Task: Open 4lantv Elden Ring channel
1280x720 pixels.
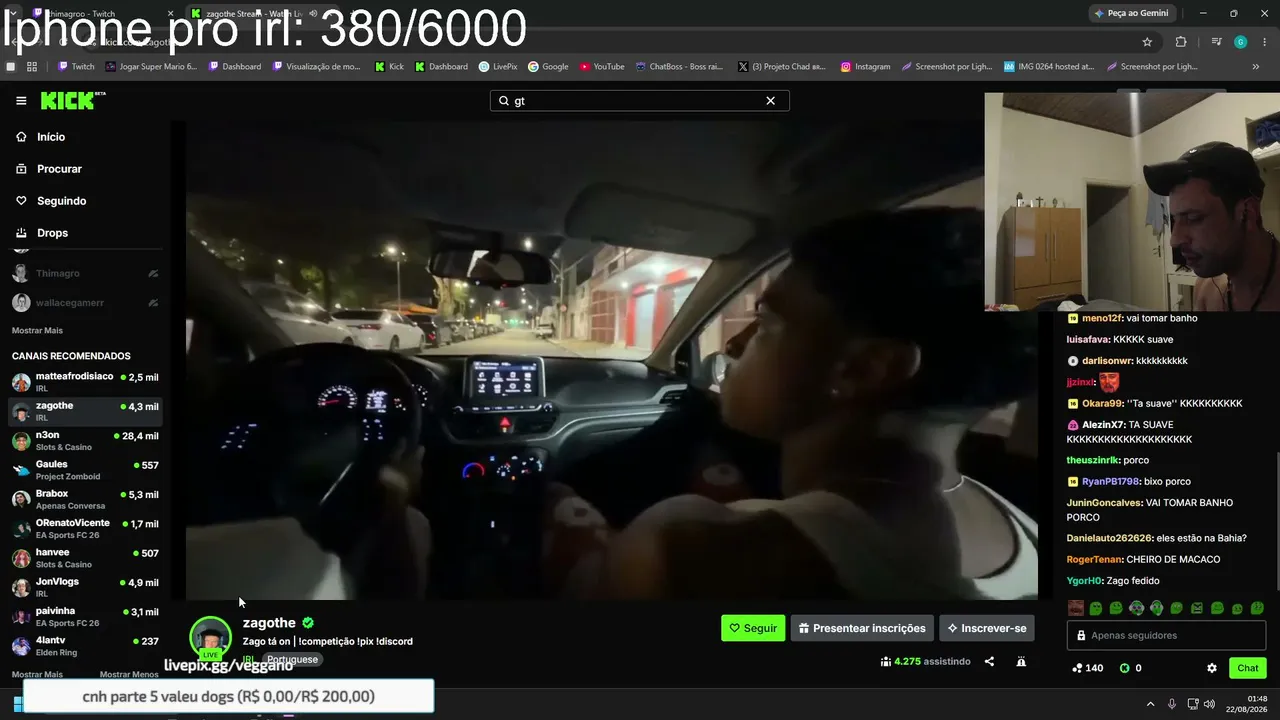Action: [x=85, y=646]
